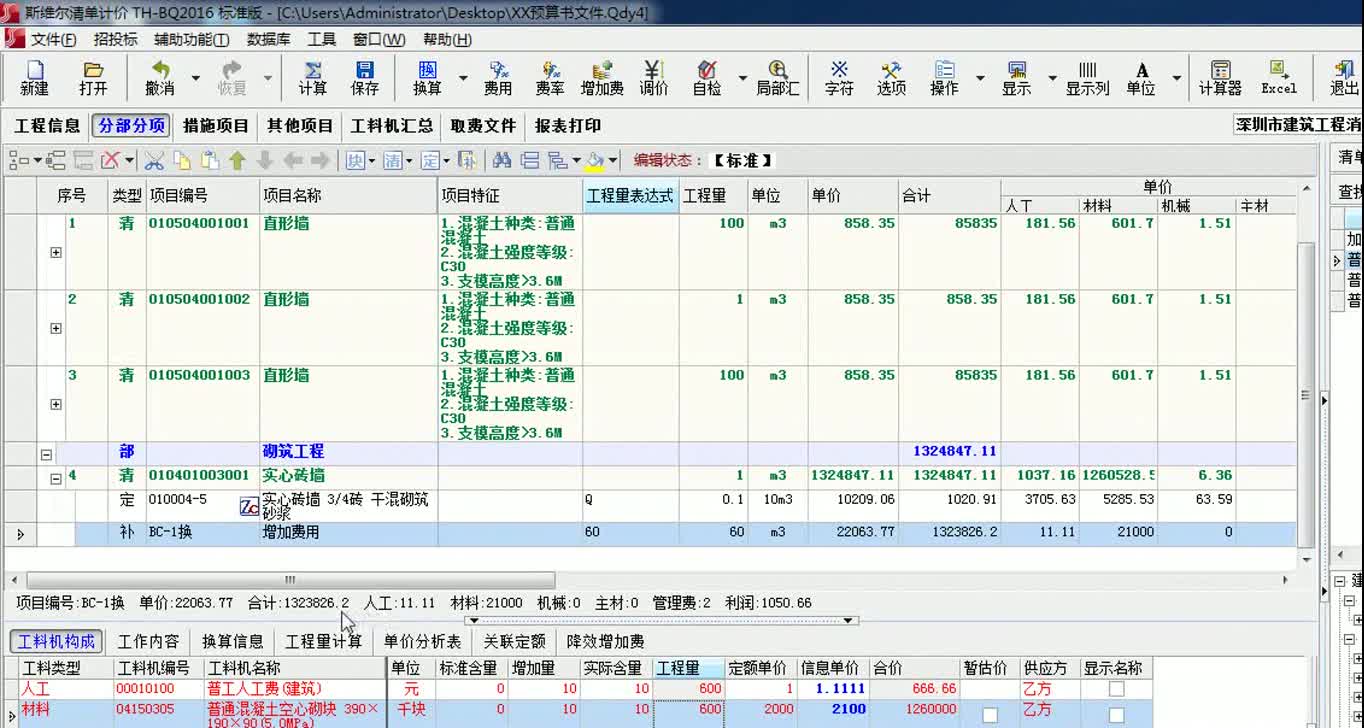Open the 操作 dropdown arrow

point(980,78)
